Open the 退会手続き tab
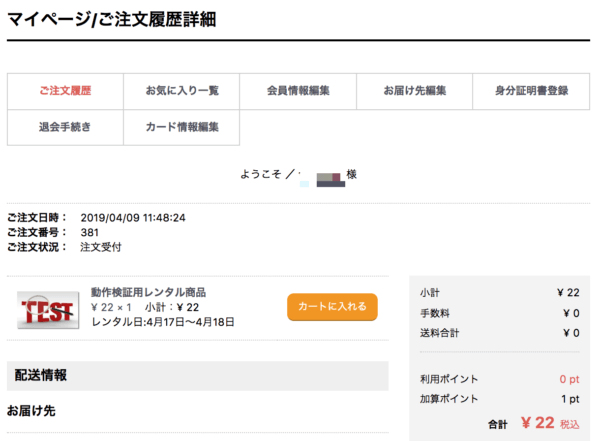 [65, 127]
